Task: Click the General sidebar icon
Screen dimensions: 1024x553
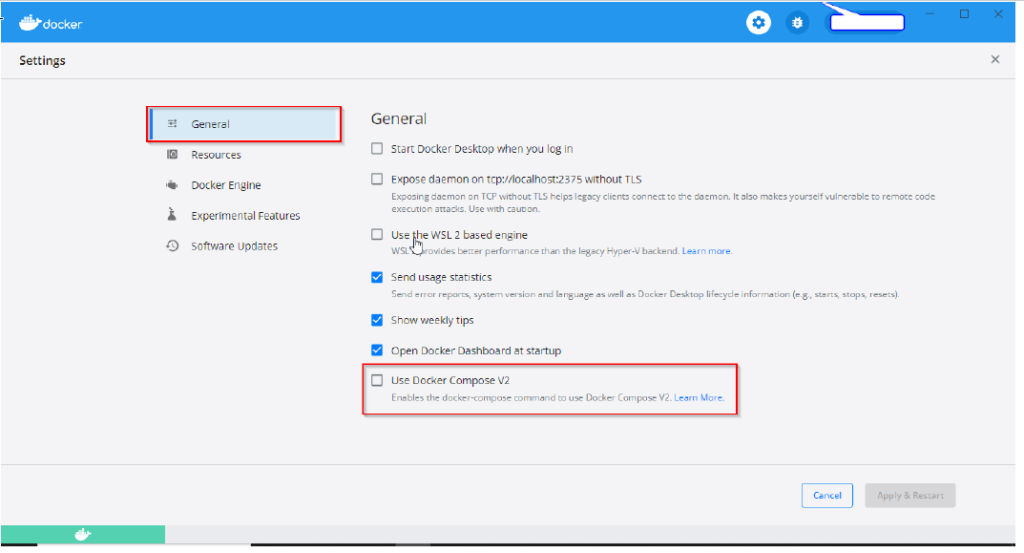Action: click(x=173, y=124)
